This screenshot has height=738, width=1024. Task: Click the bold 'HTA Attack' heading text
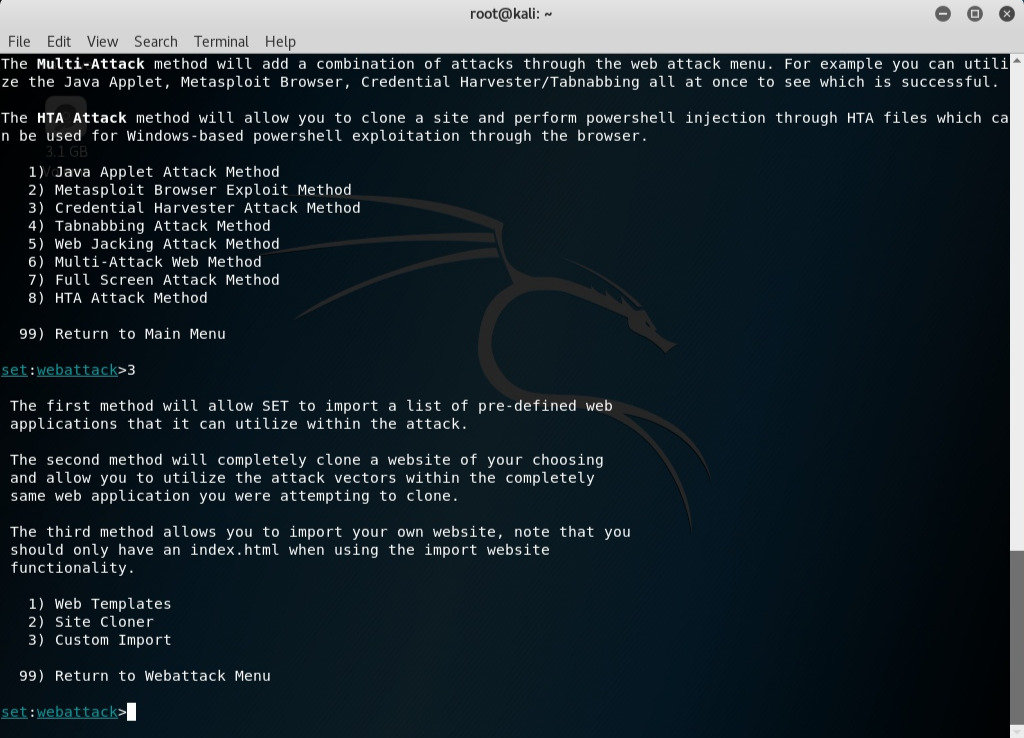(x=82, y=118)
